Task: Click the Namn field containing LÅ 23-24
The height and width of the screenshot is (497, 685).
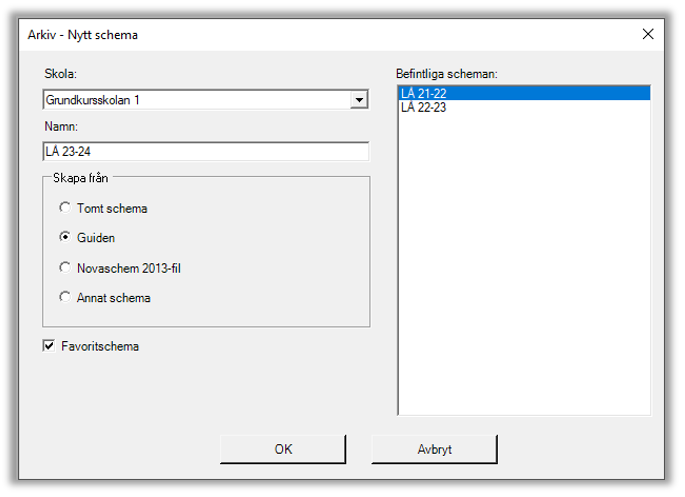Action: (205, 151)
